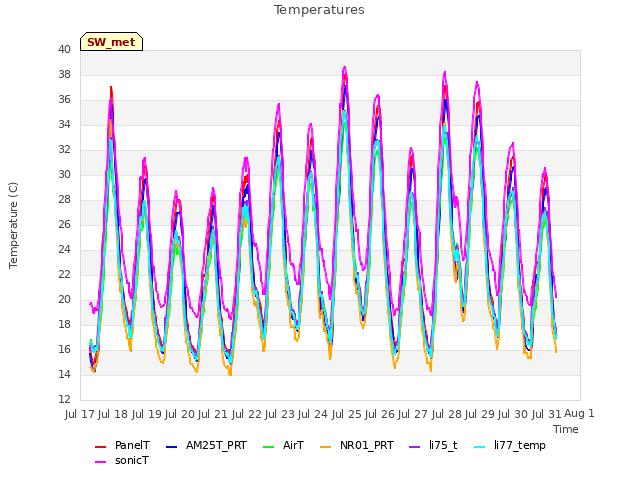
Task: Click the 40 y-axis tick label
Action: [64, 49]
